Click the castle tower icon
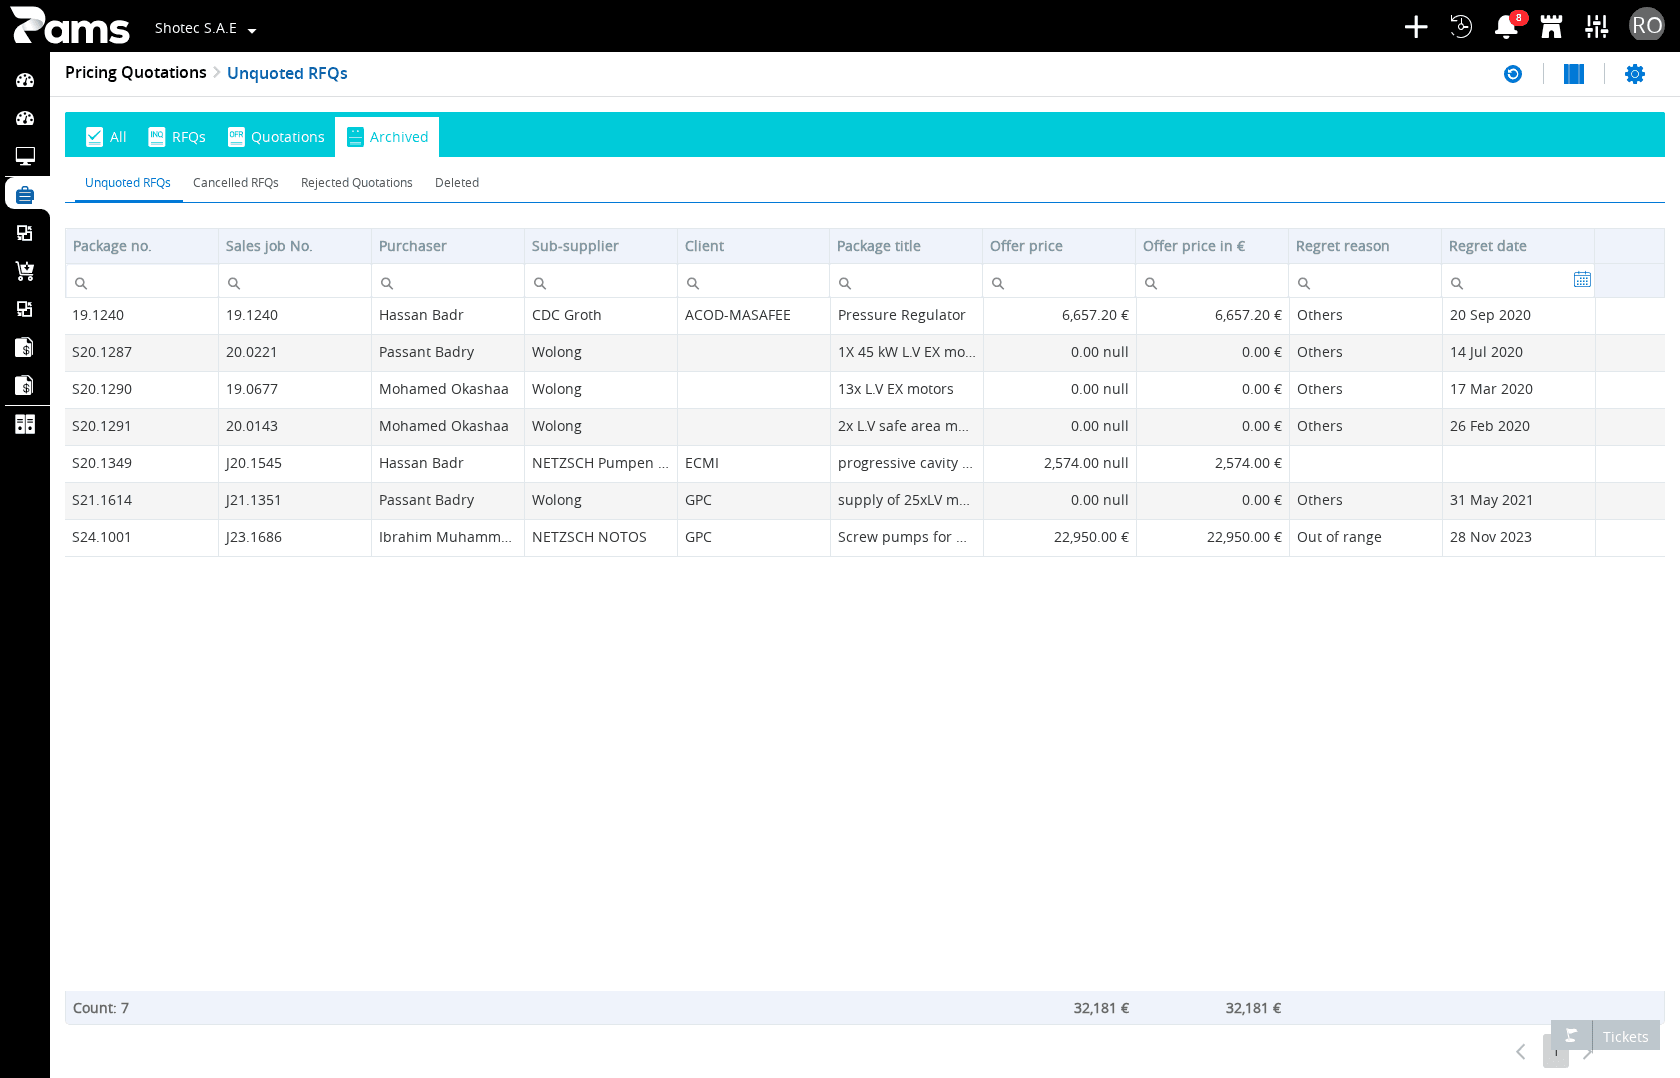1680x1078 pixels. (x=1551, y=27)
